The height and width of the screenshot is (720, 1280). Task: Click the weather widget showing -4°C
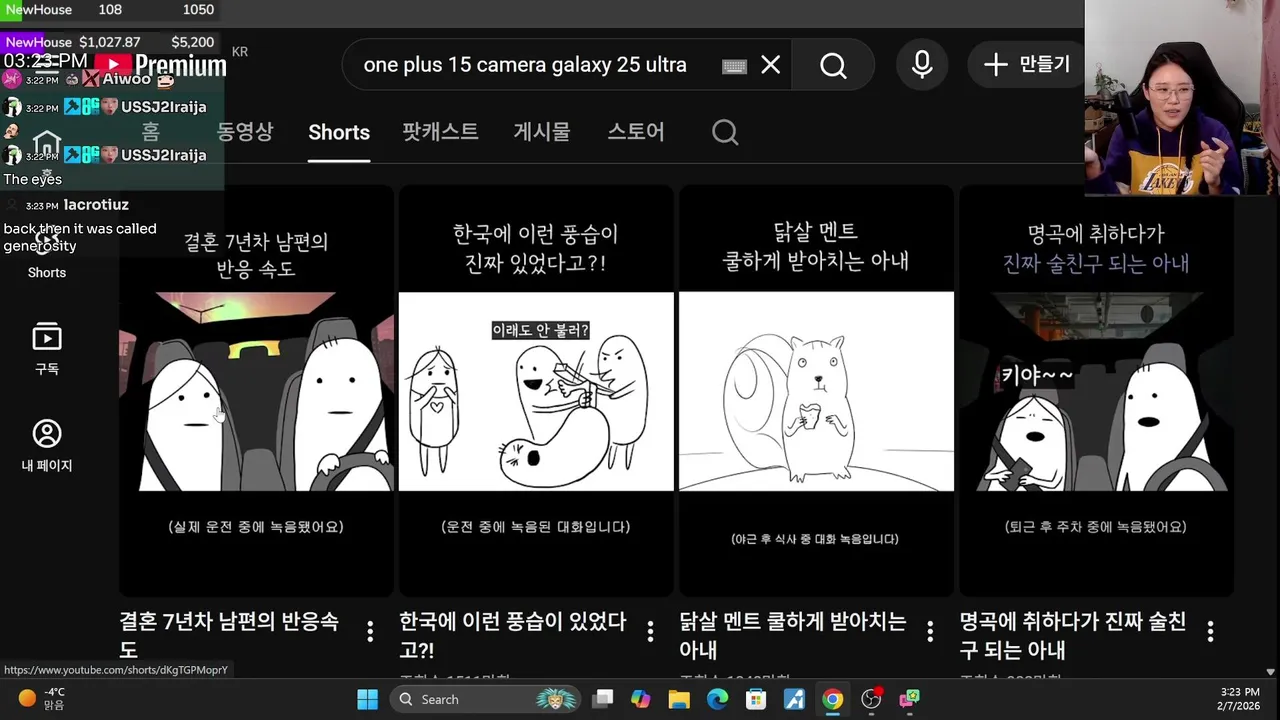[x=42, y=699]
